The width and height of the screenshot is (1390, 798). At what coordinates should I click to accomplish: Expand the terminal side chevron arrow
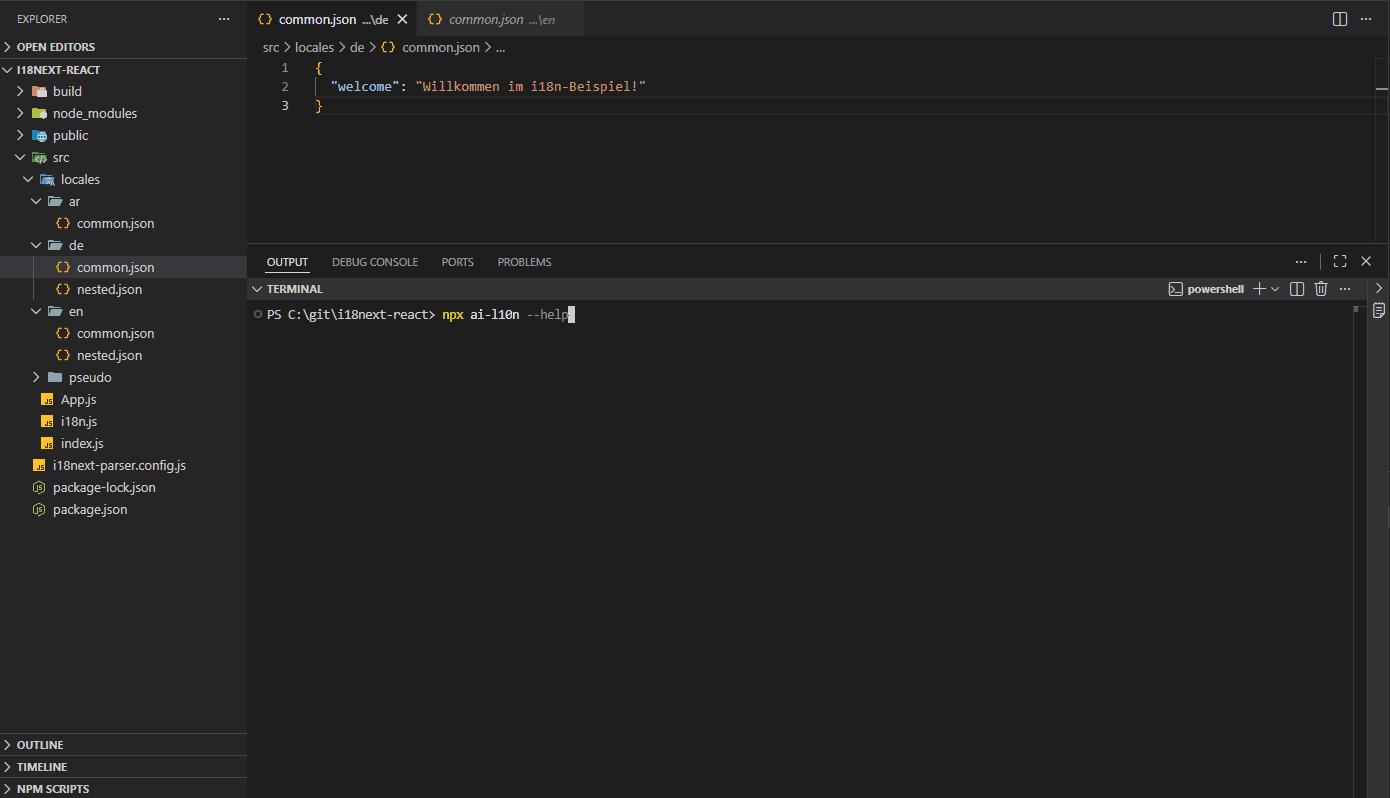pyautogui.click(x=1379, y=288)
